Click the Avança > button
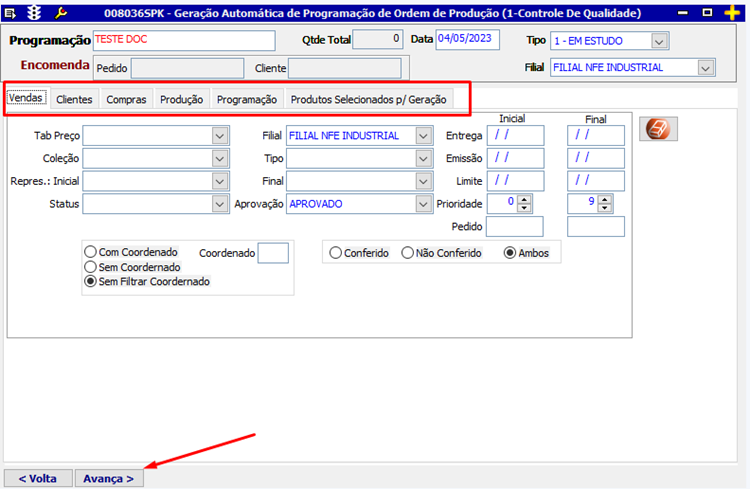The height and width of the screenshot is (489, 750). click(109, 478)
